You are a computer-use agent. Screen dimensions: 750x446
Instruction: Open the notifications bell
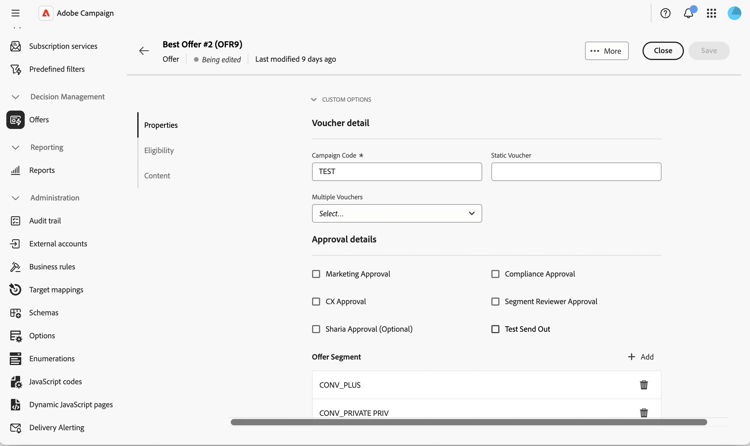point(688,13)
